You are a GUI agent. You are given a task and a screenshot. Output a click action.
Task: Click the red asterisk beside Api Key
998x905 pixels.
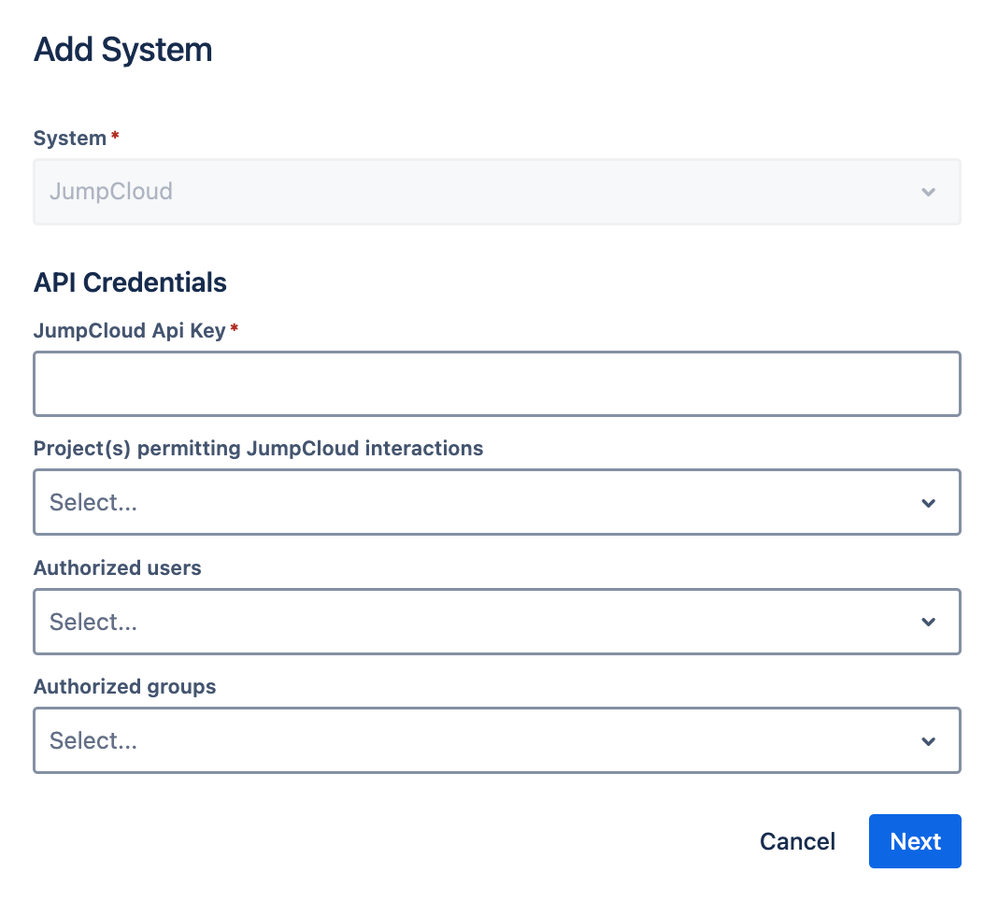[235, 329]
